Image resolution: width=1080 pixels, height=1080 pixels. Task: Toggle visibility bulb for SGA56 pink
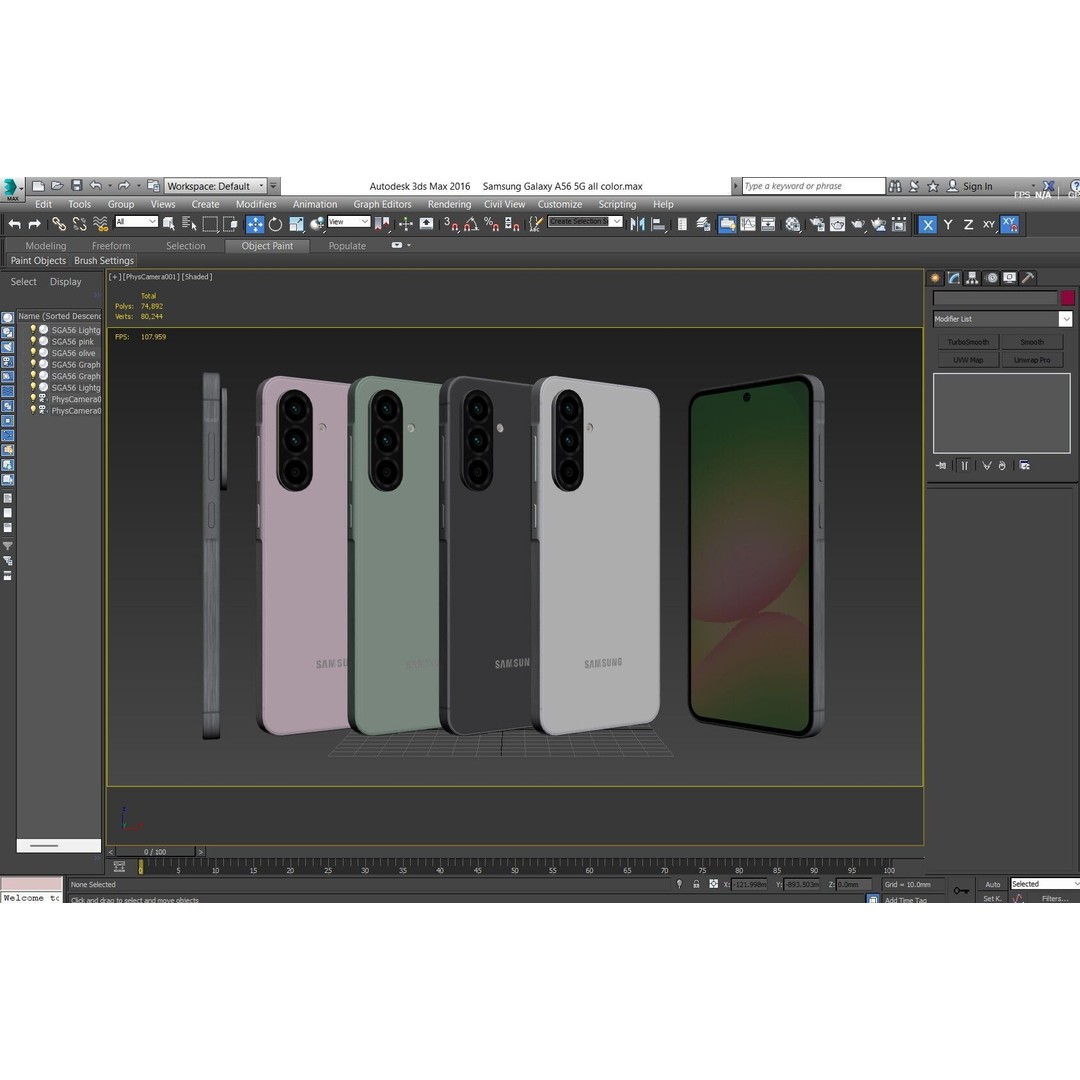click(32, 341)
